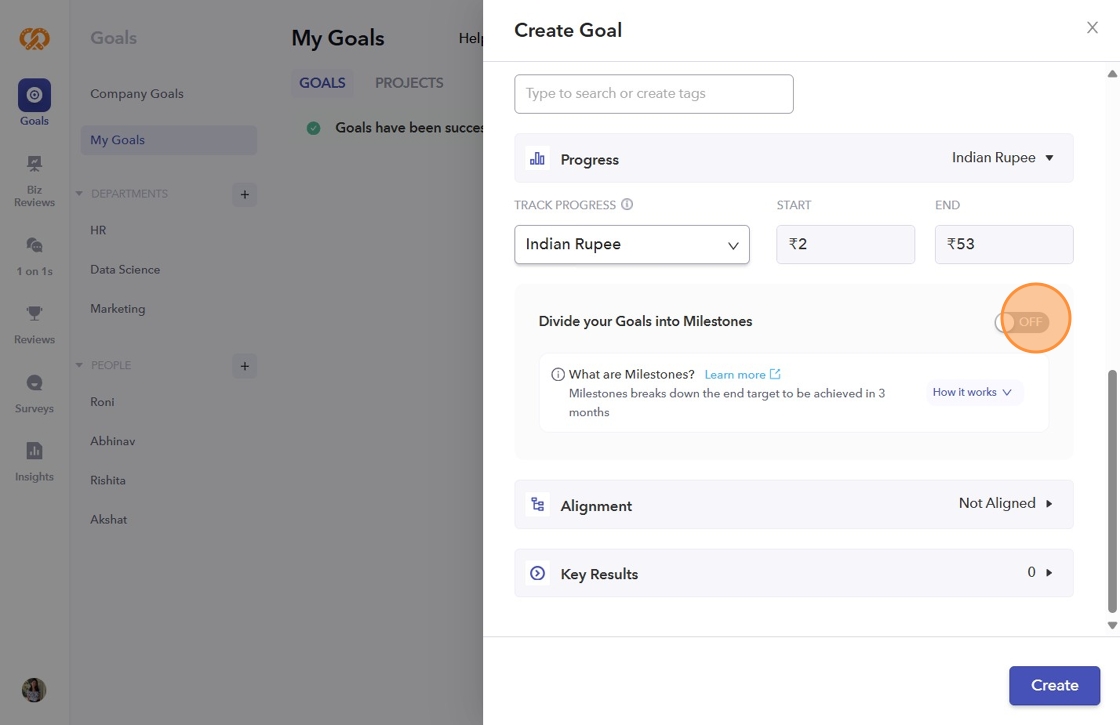Click the user avatar at bottom left
This screenshot has width=1120, height=725.
pyautogui.click(x=34, y=690)
